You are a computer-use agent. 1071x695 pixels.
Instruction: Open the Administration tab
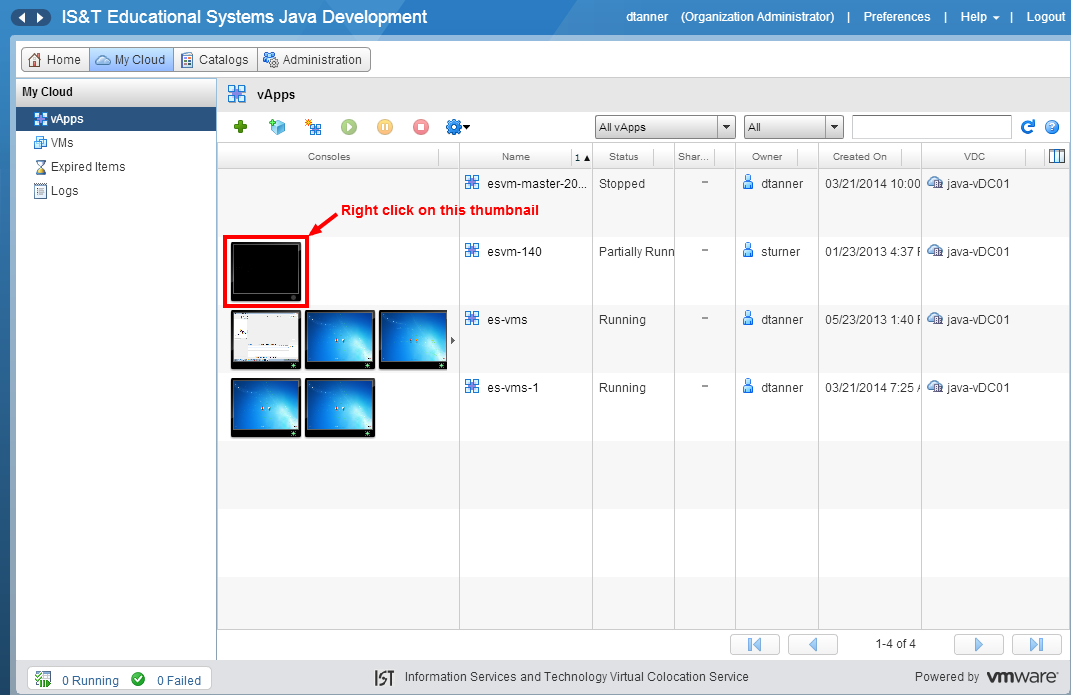[x=313, y=60]
